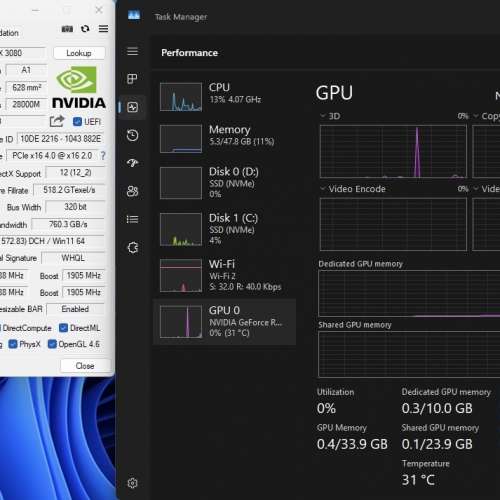Open App history from Task Manager sidebar
The height and width of the screenshot is (500, 500).
[132, 135]
